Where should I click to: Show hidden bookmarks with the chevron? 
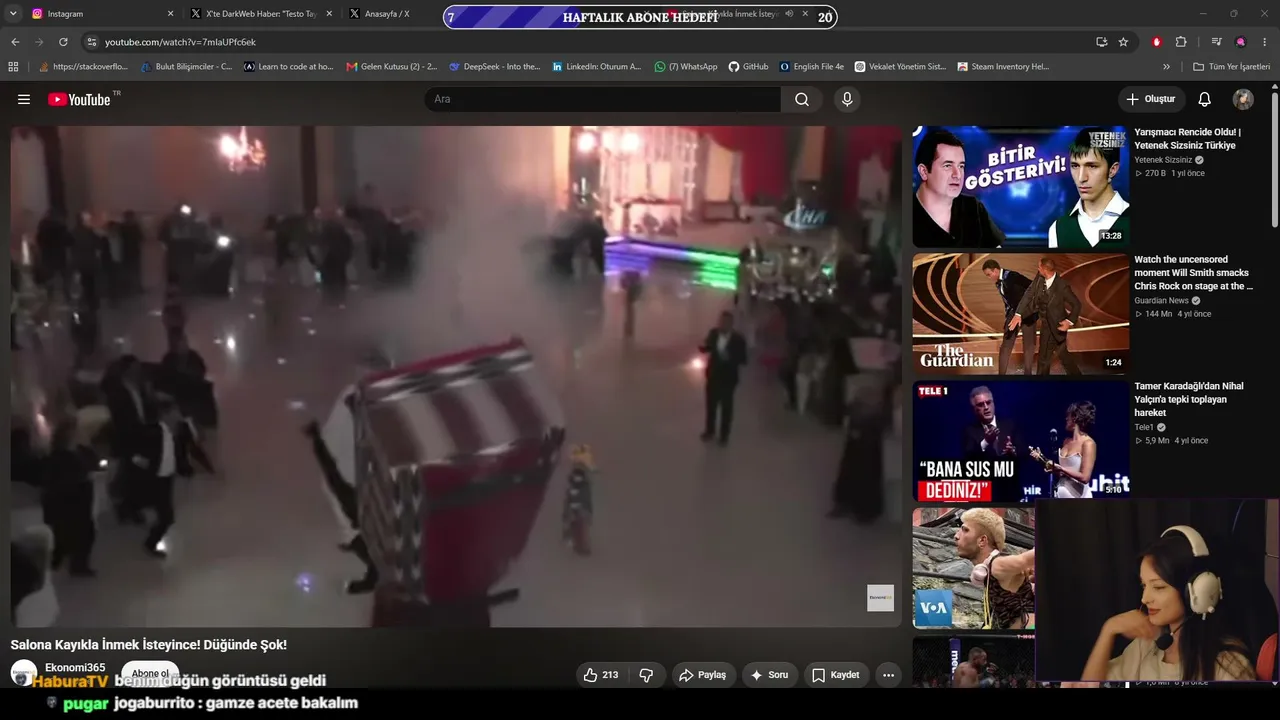(x=1166, y=67)
